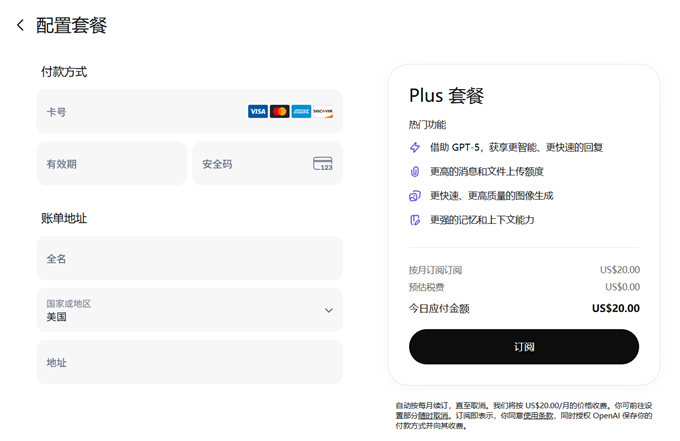Viewport: 680px width, 441px height.
Task: Click the back arrow beside 配置套餐
Action: pos(20,26)
